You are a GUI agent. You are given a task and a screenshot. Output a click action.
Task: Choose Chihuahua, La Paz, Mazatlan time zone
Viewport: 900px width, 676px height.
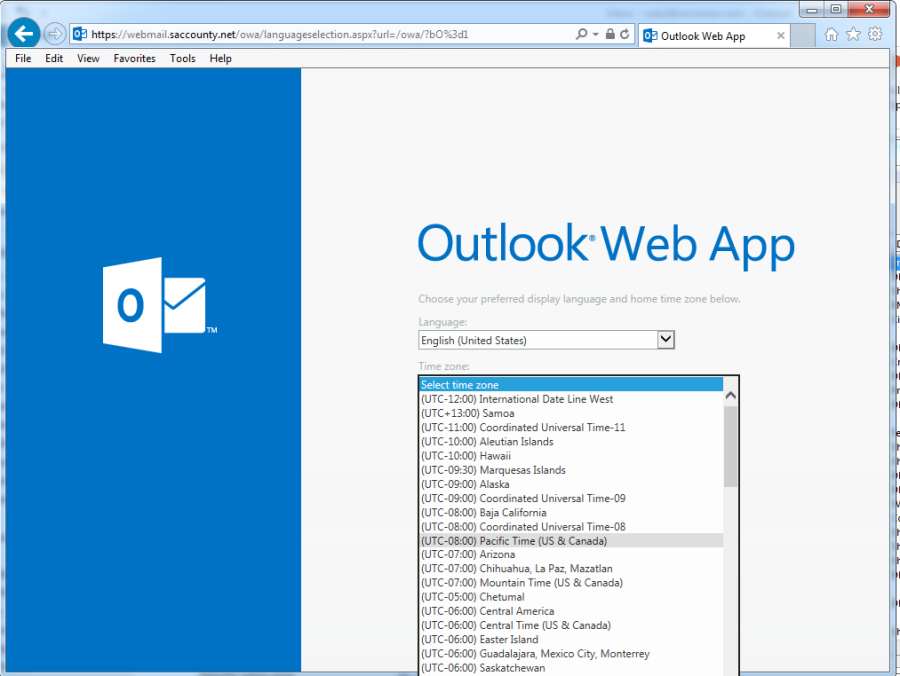(x=571, y=569)
